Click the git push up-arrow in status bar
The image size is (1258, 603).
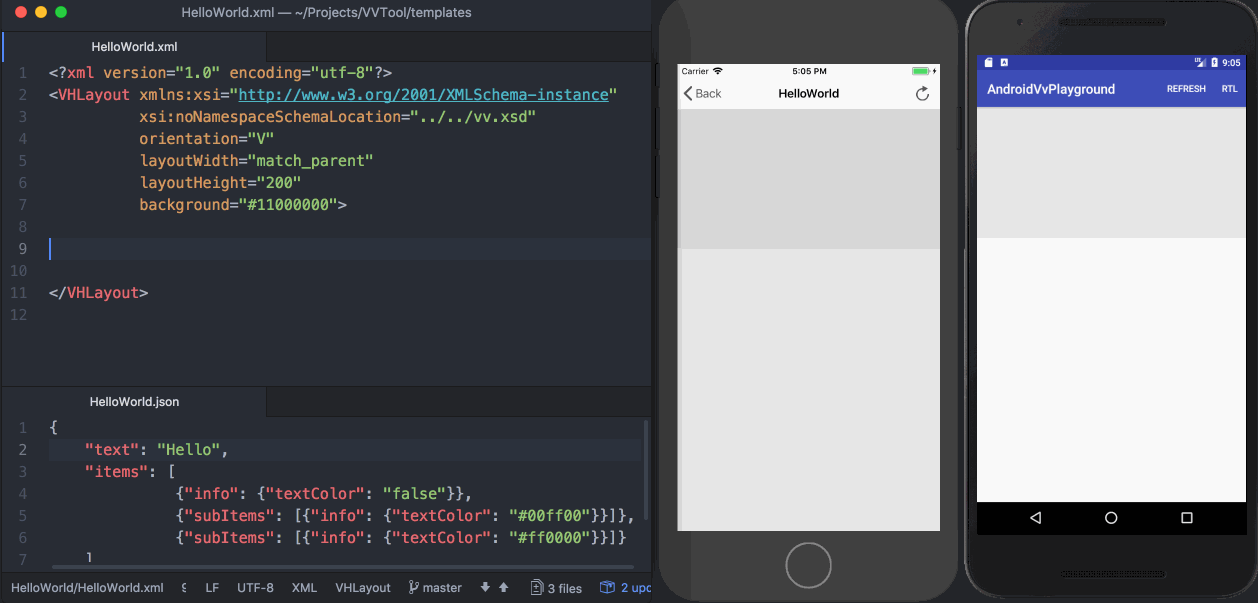point(504,588)
